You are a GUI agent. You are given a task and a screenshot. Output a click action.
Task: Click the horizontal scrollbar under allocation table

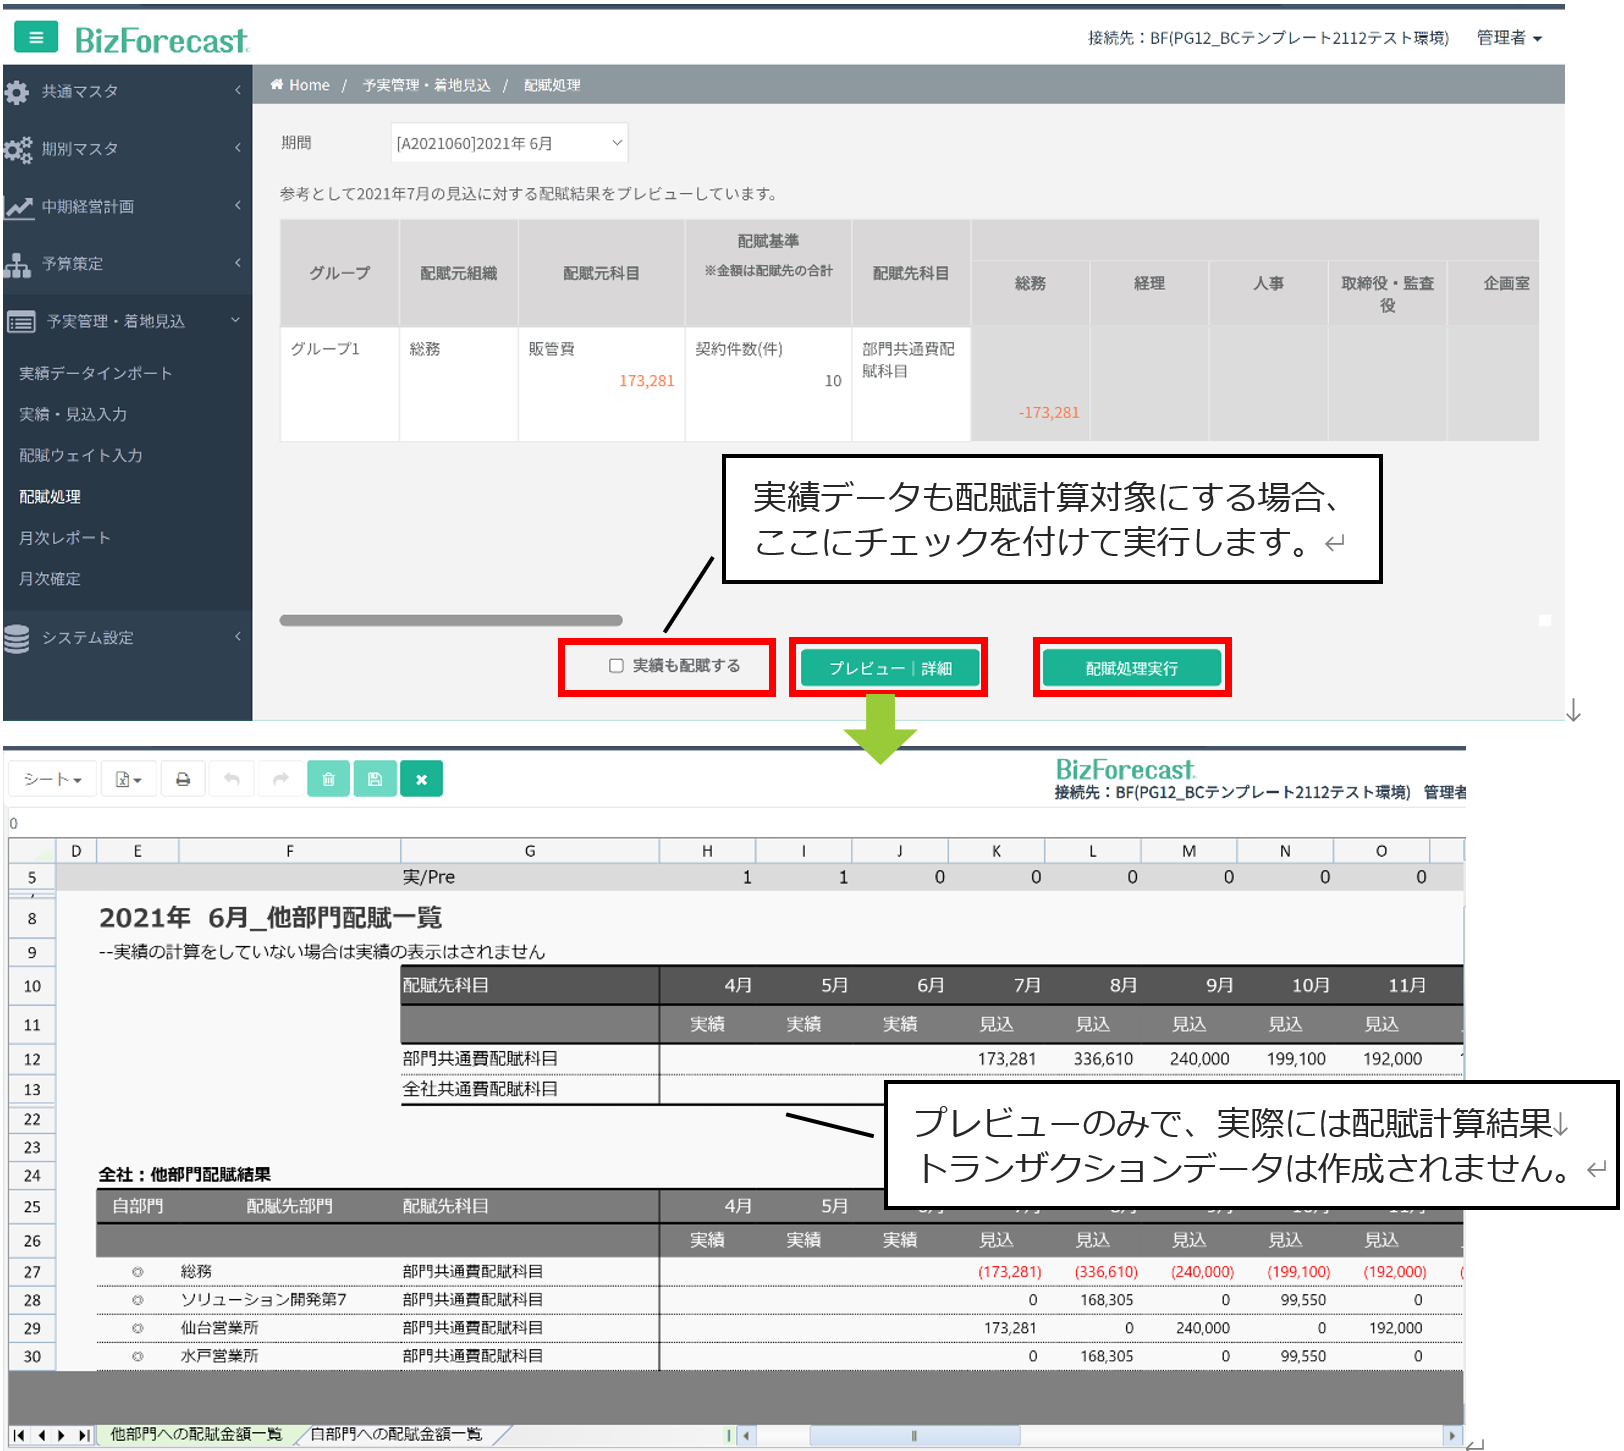[x=451, y=620]
